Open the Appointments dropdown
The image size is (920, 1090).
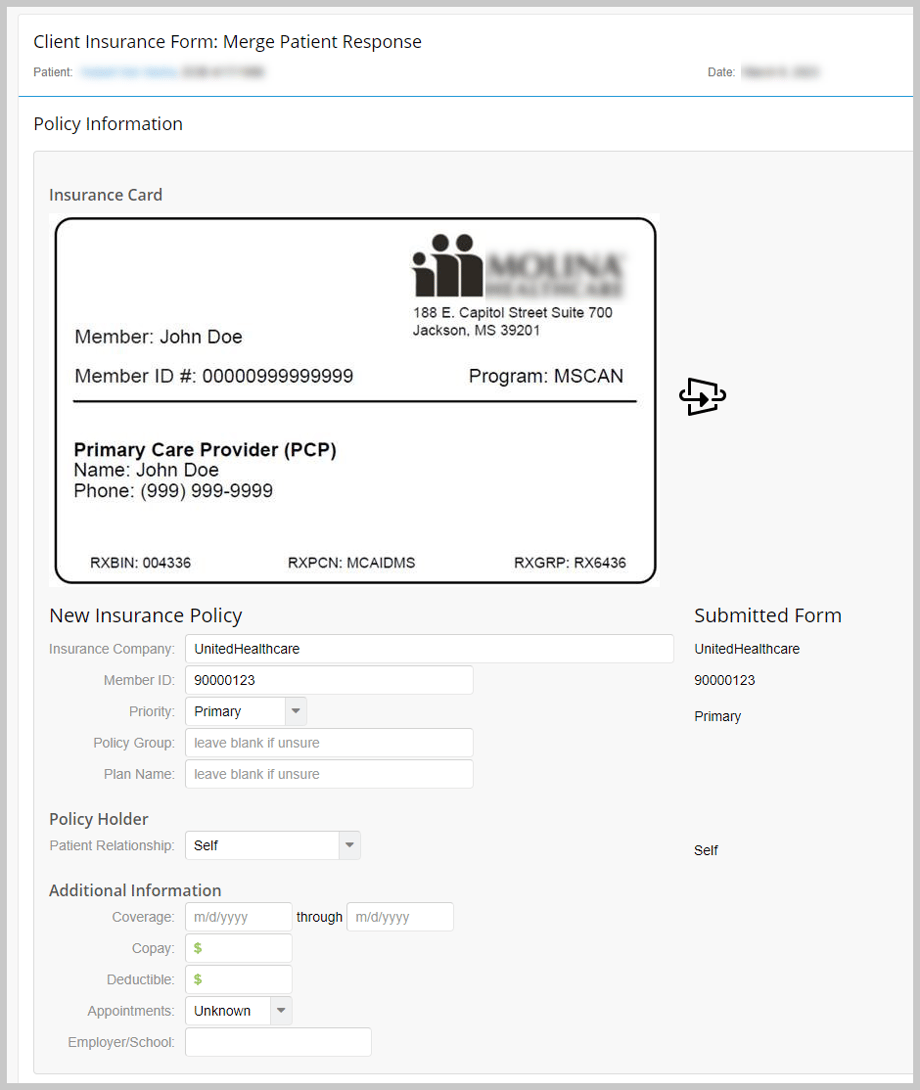(x=281, y=1010)
